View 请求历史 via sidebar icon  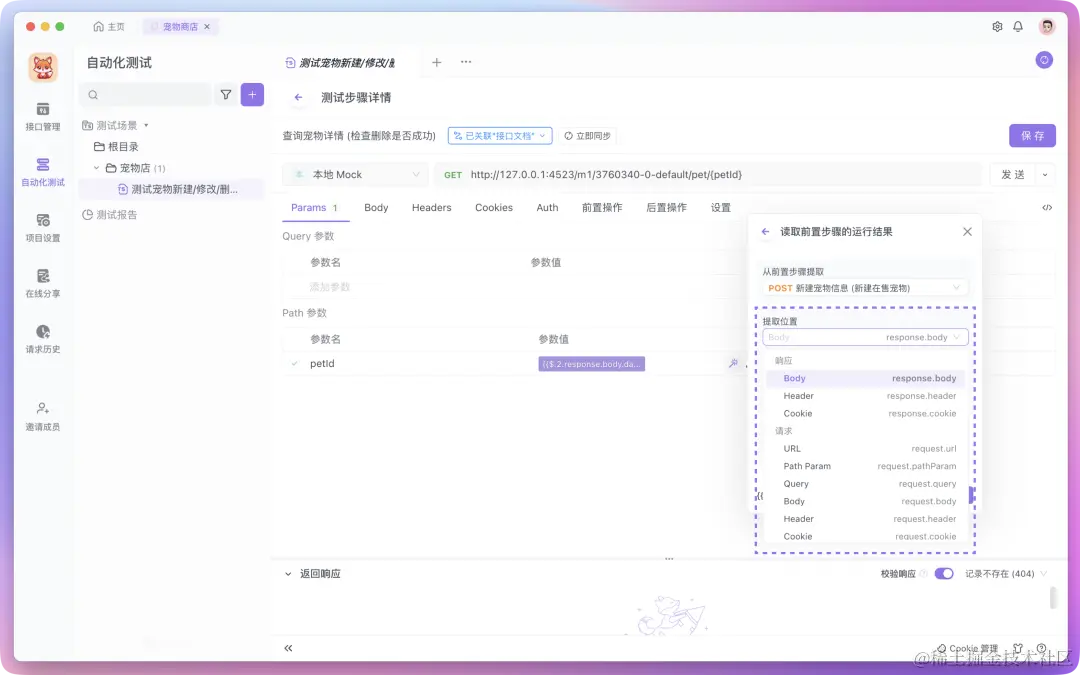click(41, 338)
